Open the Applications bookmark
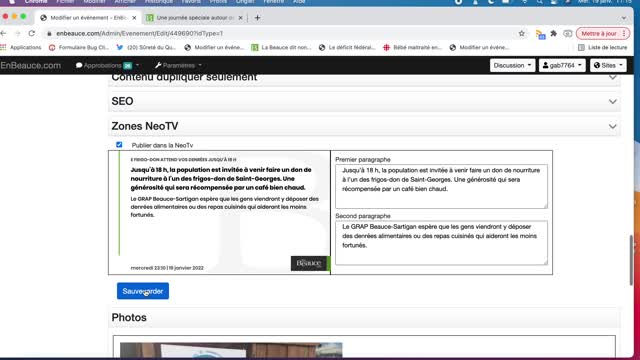This screenshot has width=640, height=360. click(21, 47)
